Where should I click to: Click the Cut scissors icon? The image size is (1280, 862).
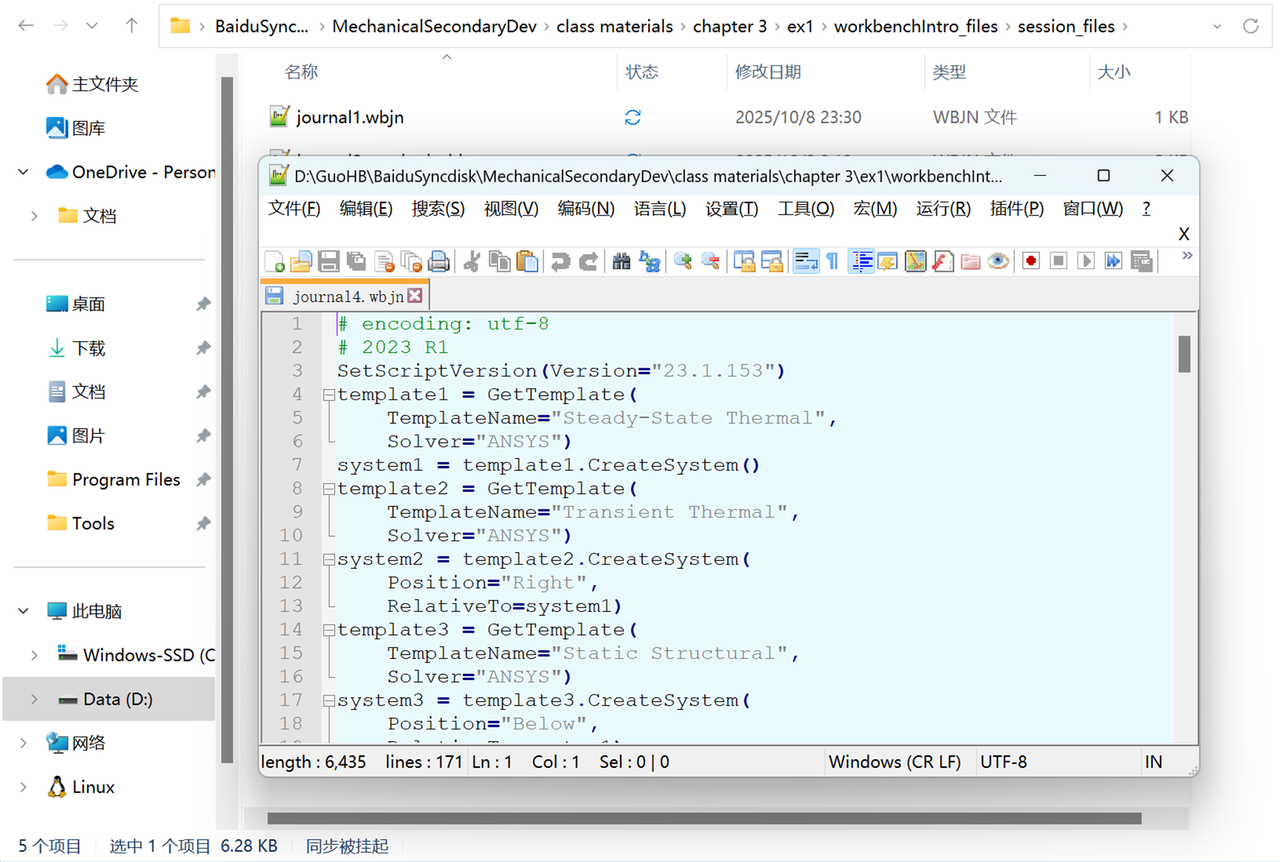click(472, 262)
